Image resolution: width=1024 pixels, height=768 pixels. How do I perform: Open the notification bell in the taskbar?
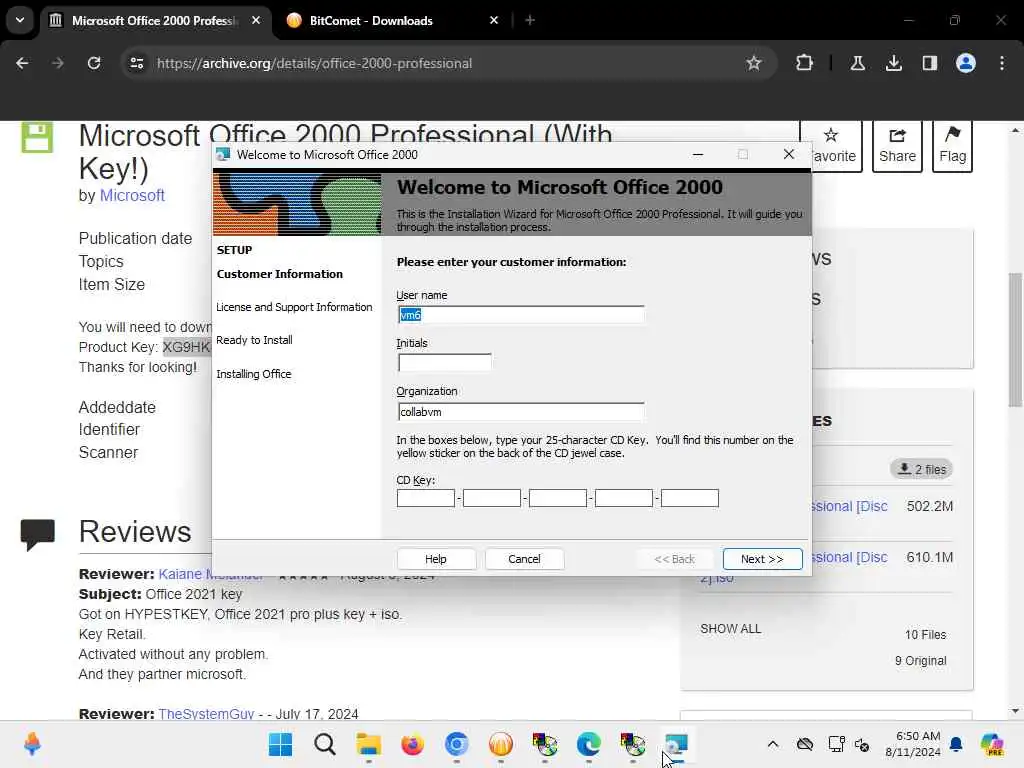(x=956, y=744)
